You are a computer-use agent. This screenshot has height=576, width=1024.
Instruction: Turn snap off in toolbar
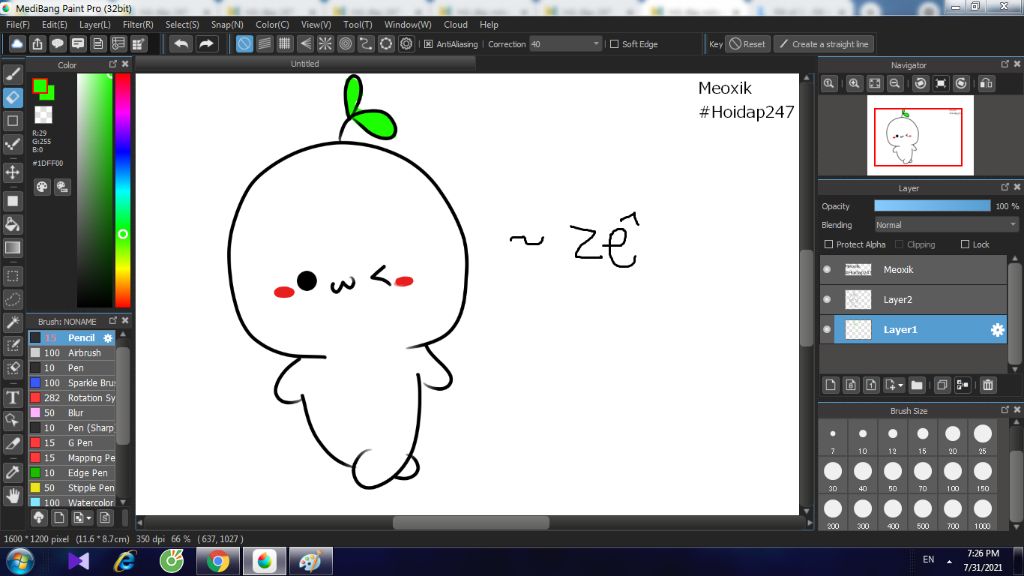tap(244, 44)
